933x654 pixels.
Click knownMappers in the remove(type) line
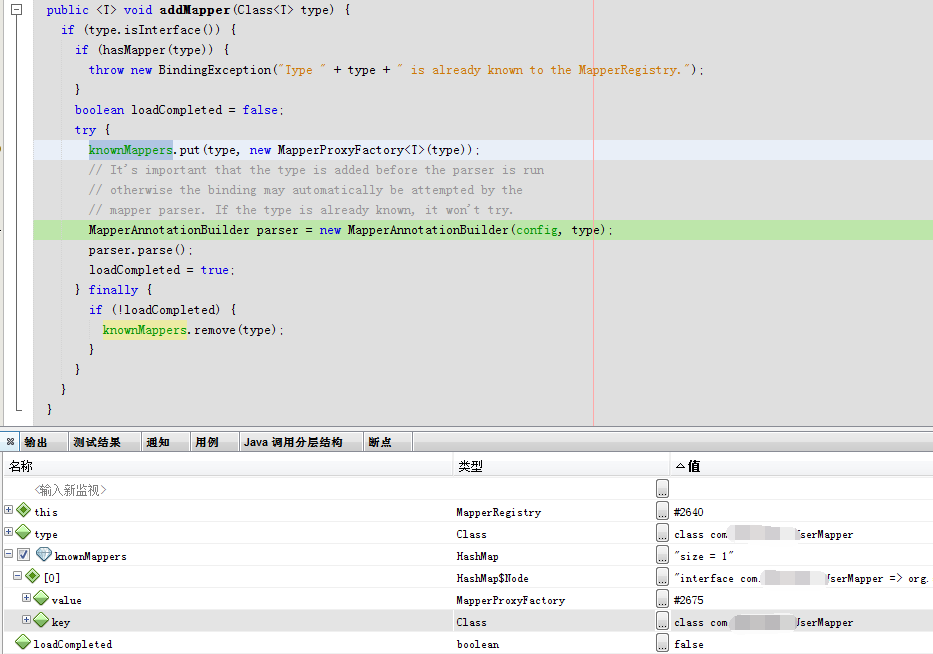[145, 330]
